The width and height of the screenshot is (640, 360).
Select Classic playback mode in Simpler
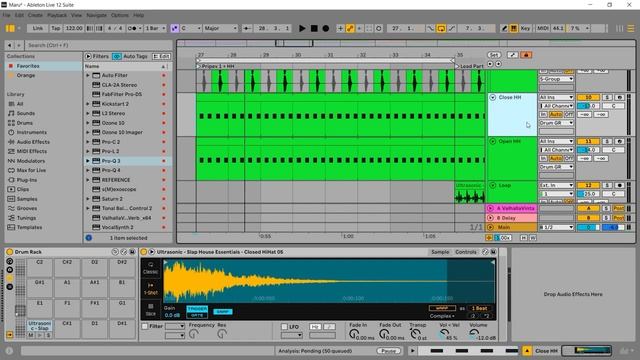coord(150,268)
